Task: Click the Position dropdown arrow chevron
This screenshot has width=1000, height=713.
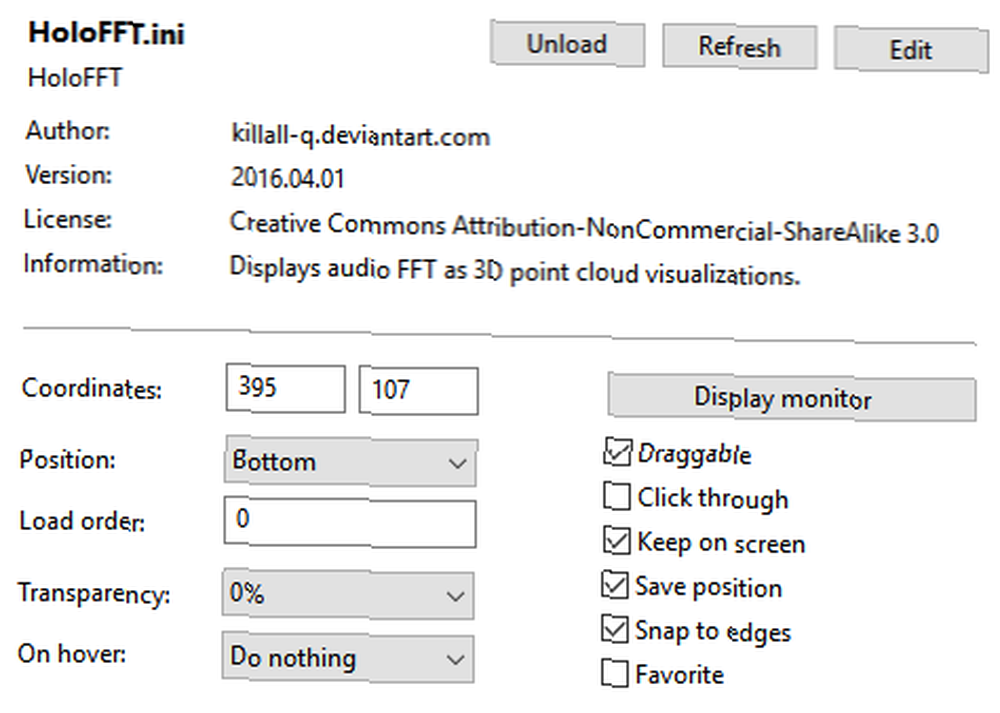Action: [457, 464]
